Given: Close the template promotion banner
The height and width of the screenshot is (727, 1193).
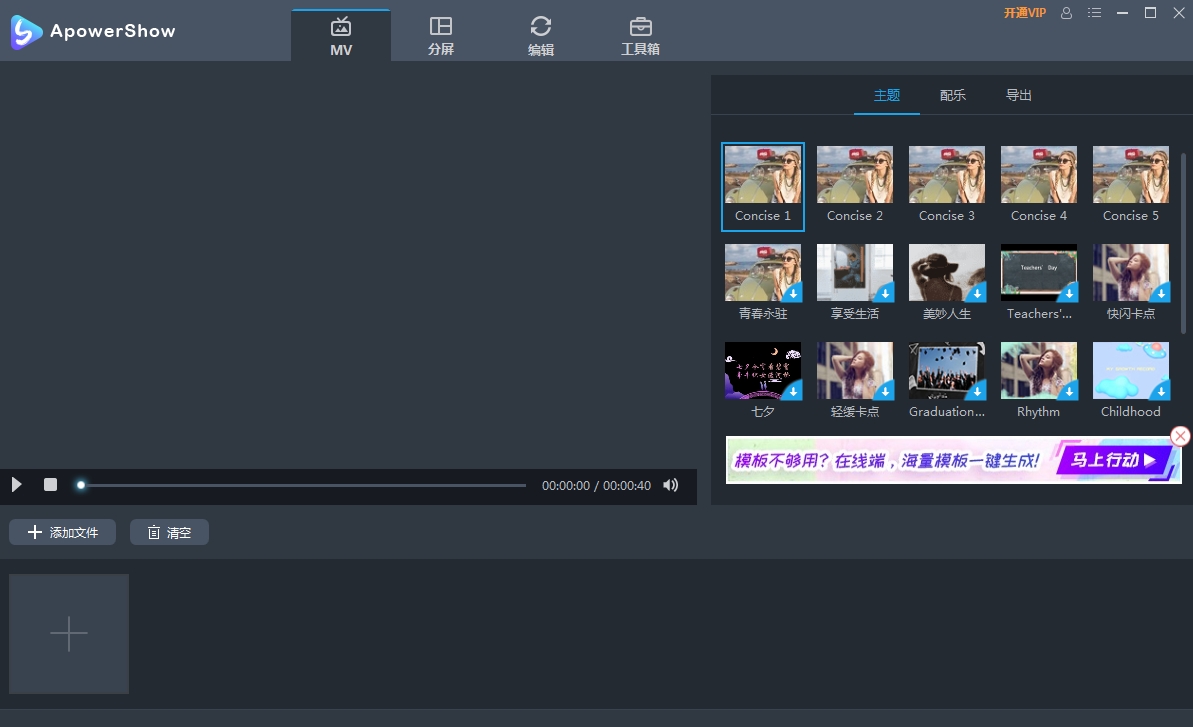Looking at the screenshot, I should [x=1180, y=436].
